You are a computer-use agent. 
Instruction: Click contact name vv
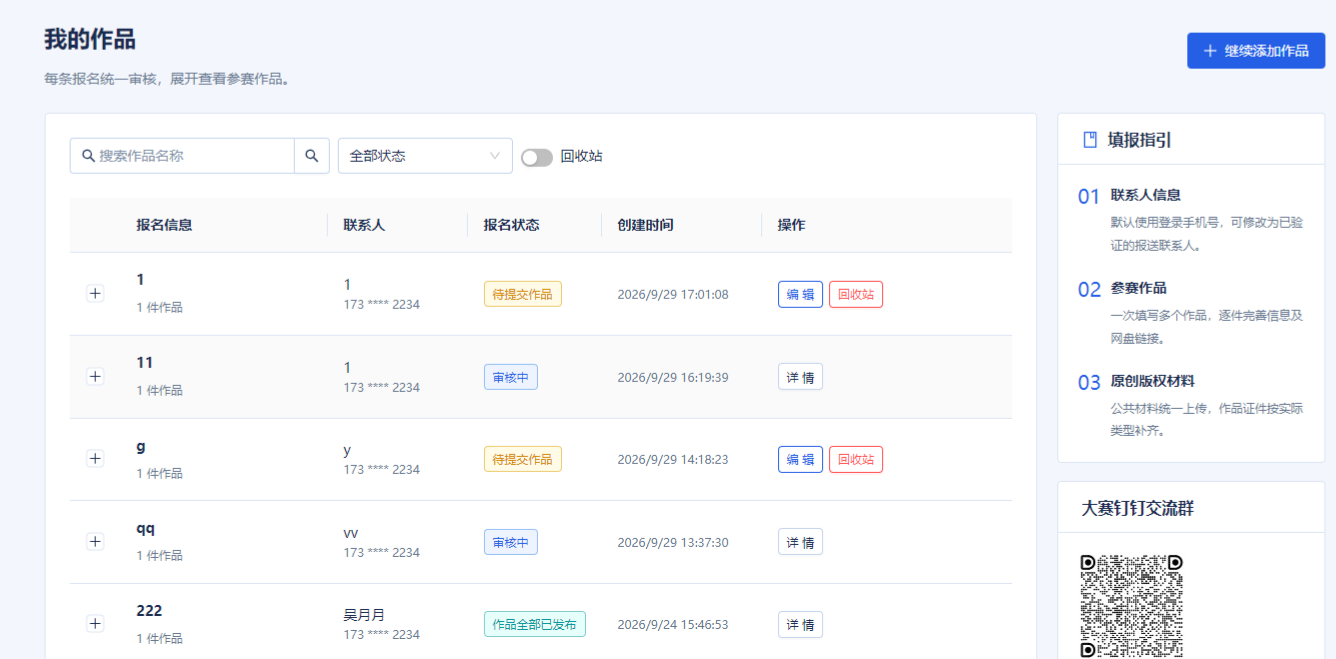(351, 533)
